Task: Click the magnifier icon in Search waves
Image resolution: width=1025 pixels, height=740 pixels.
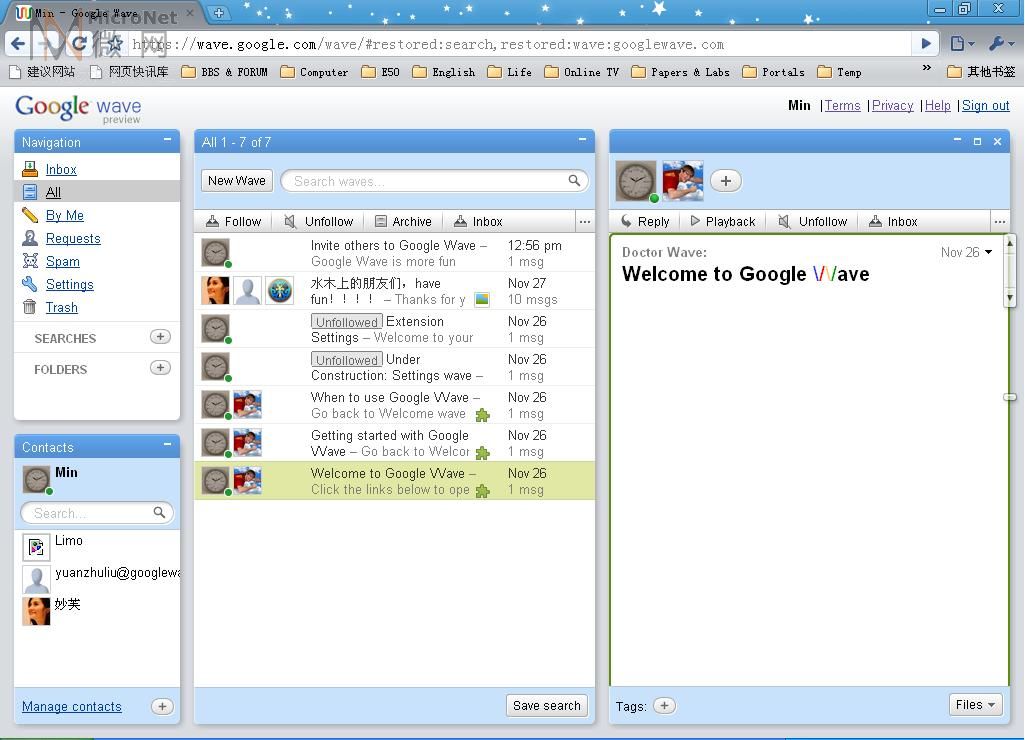Action: click(x=574, y=180)
